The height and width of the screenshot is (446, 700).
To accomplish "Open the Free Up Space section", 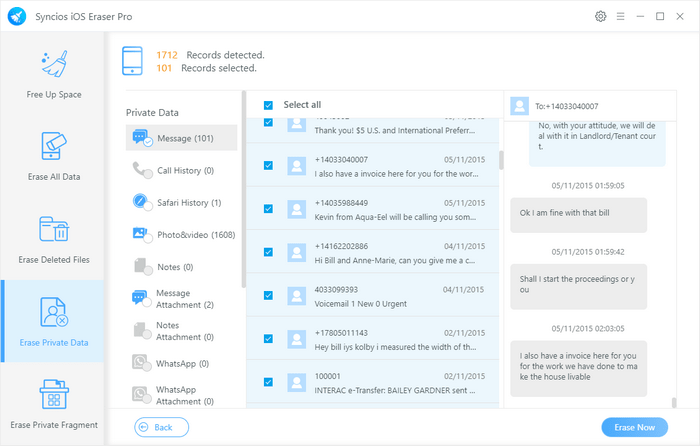I will [x=54, y=74].
